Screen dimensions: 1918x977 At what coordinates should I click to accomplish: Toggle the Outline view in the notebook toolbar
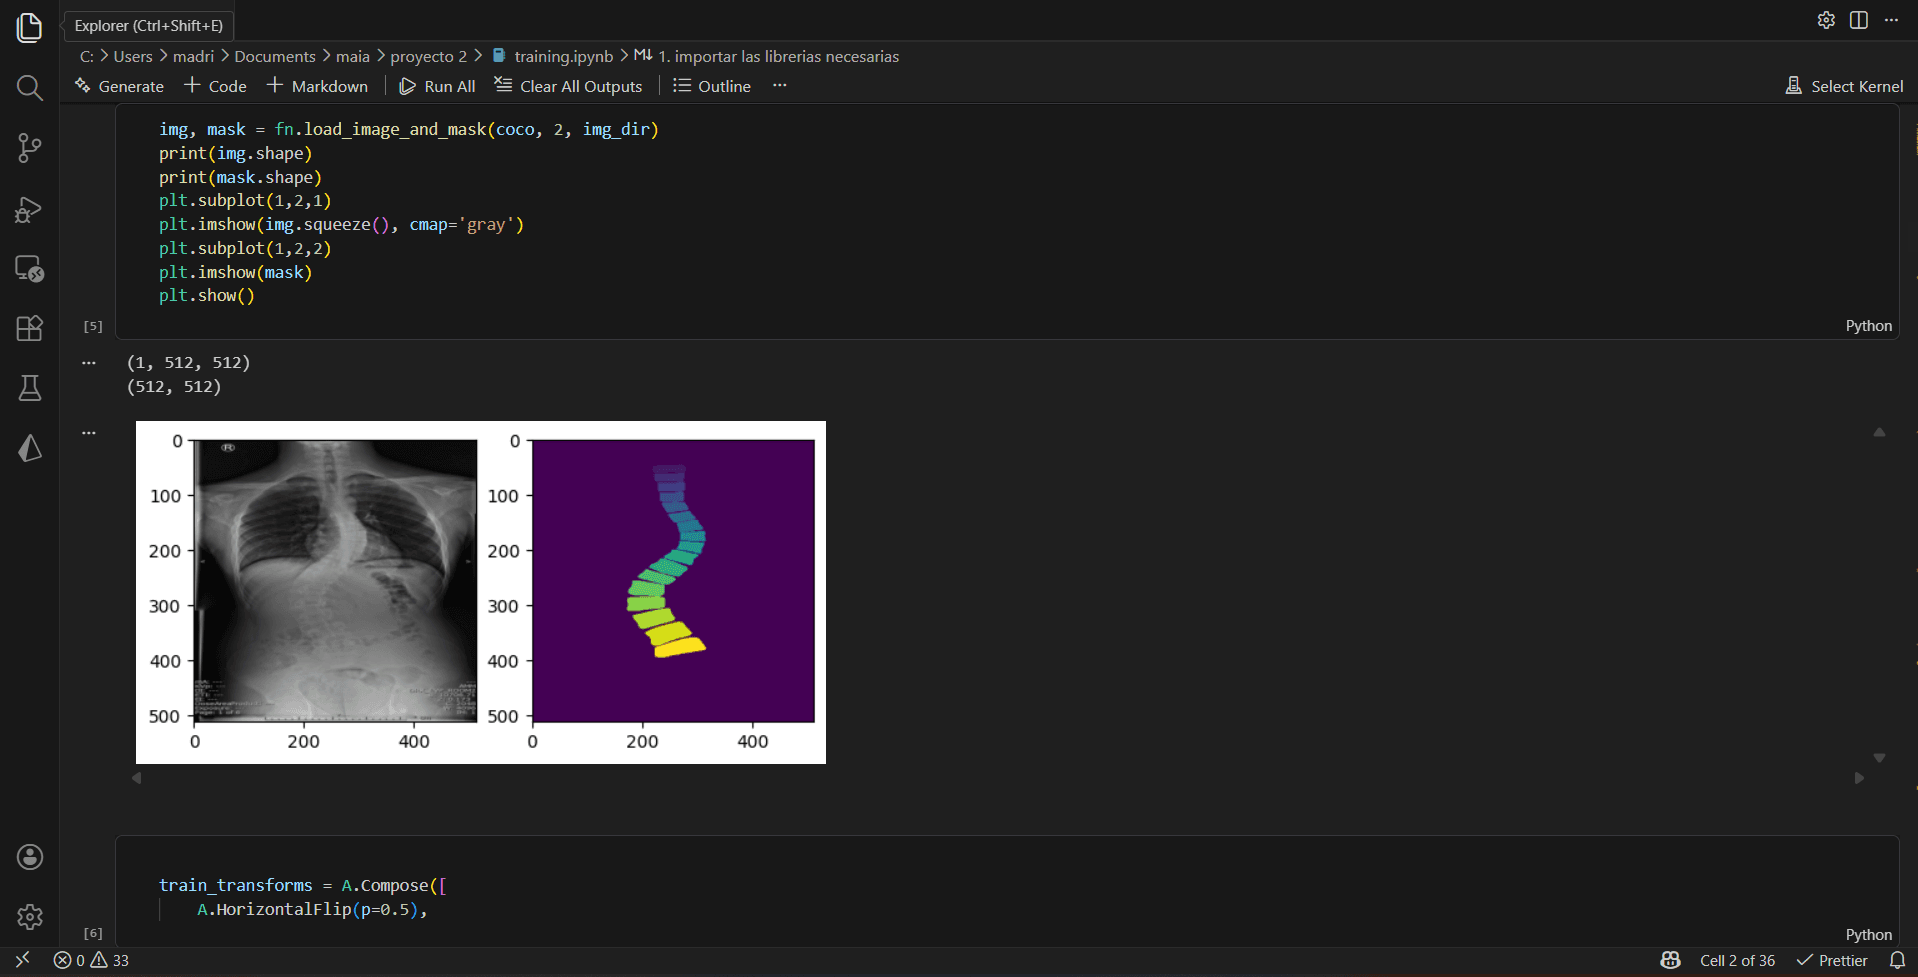coord(711,86)
